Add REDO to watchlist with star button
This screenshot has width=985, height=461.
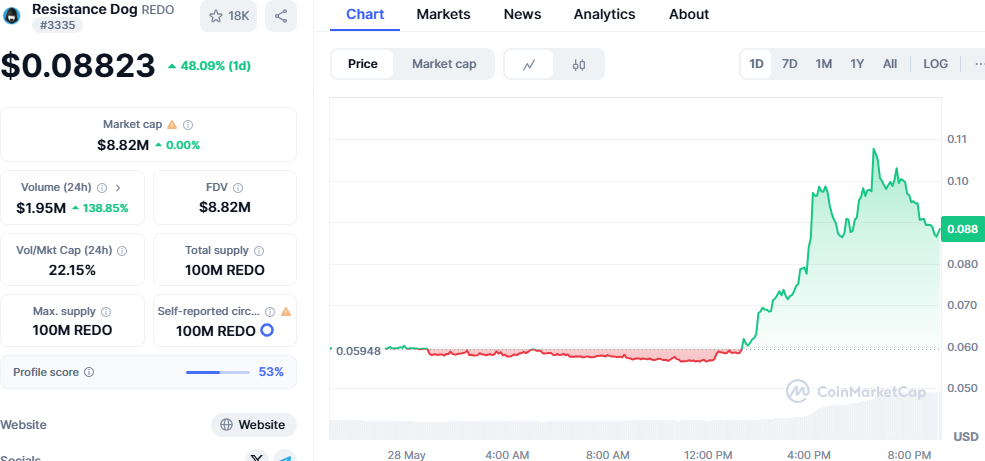pyautogui.click(x=229, y=16)
